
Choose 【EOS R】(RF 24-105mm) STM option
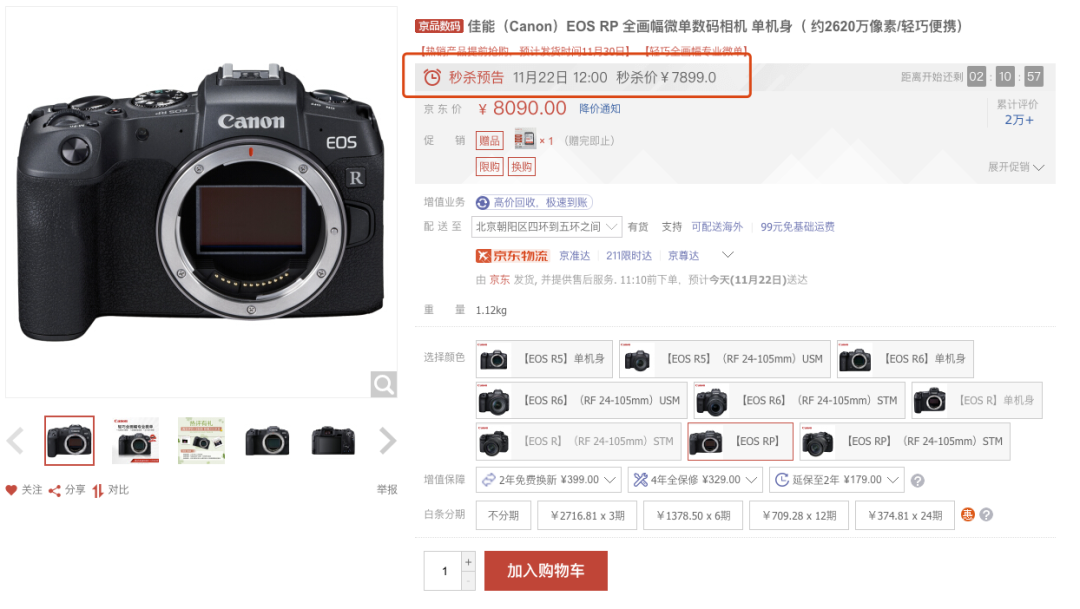578,442
